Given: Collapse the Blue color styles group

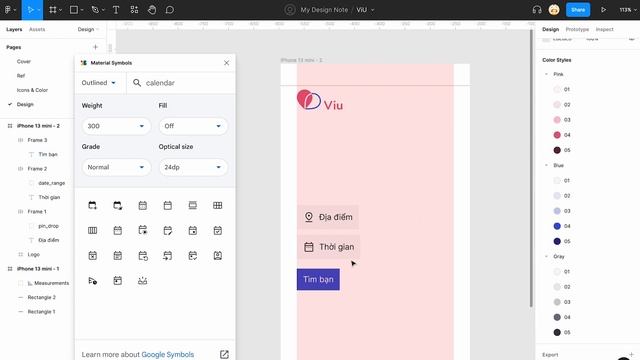Looking at the screenshot, I should pyautogui.click(x=547, y=165).
